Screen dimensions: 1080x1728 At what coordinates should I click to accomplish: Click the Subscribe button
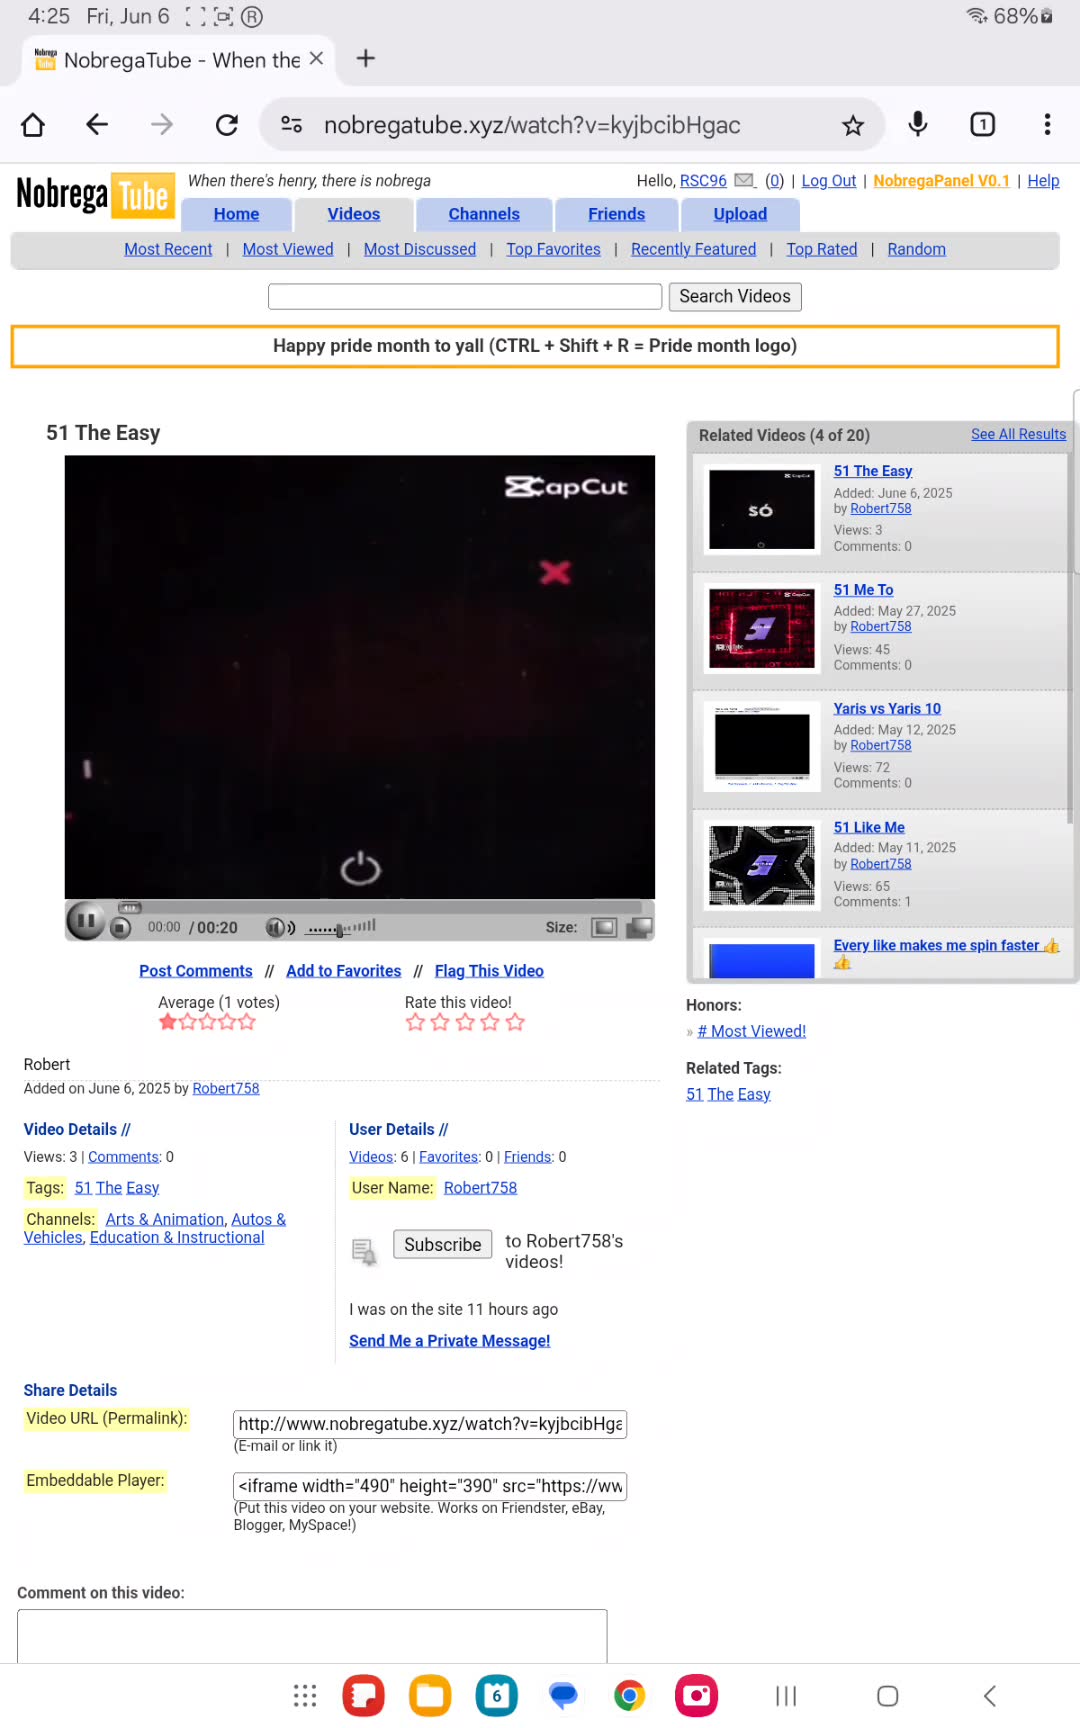443,1244
